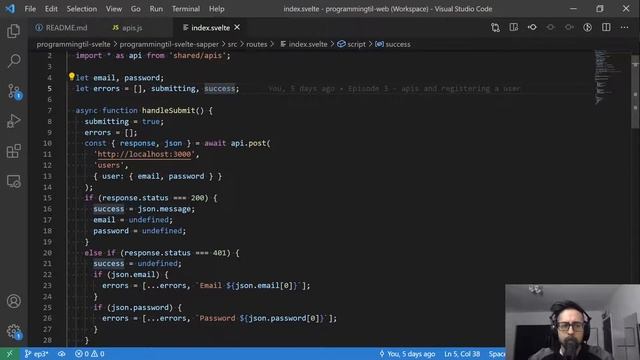Click the 'index.svelte' breadcrumb
The width and height of the screenshot is (640, 360).
tap(304, 44)
